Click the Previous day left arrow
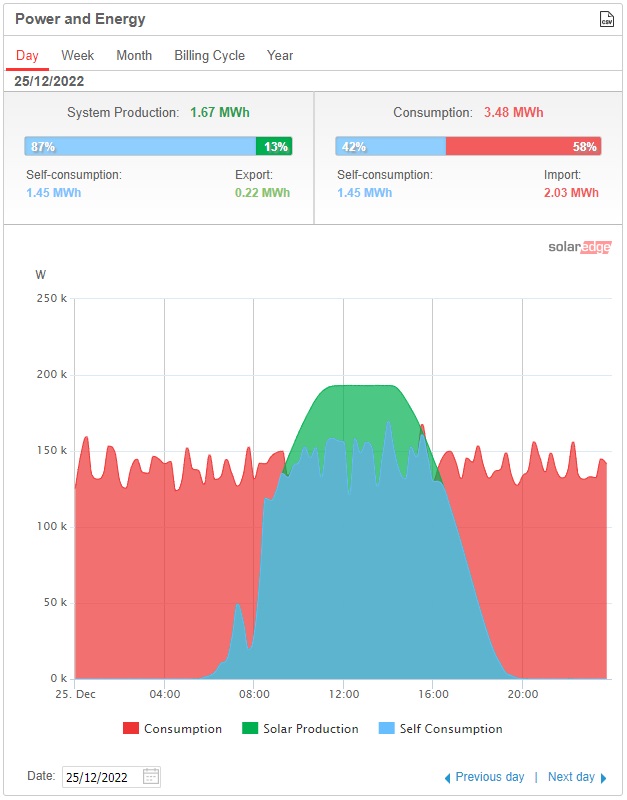The height and width of the screenshot is (800, 627). click(447, 778)
